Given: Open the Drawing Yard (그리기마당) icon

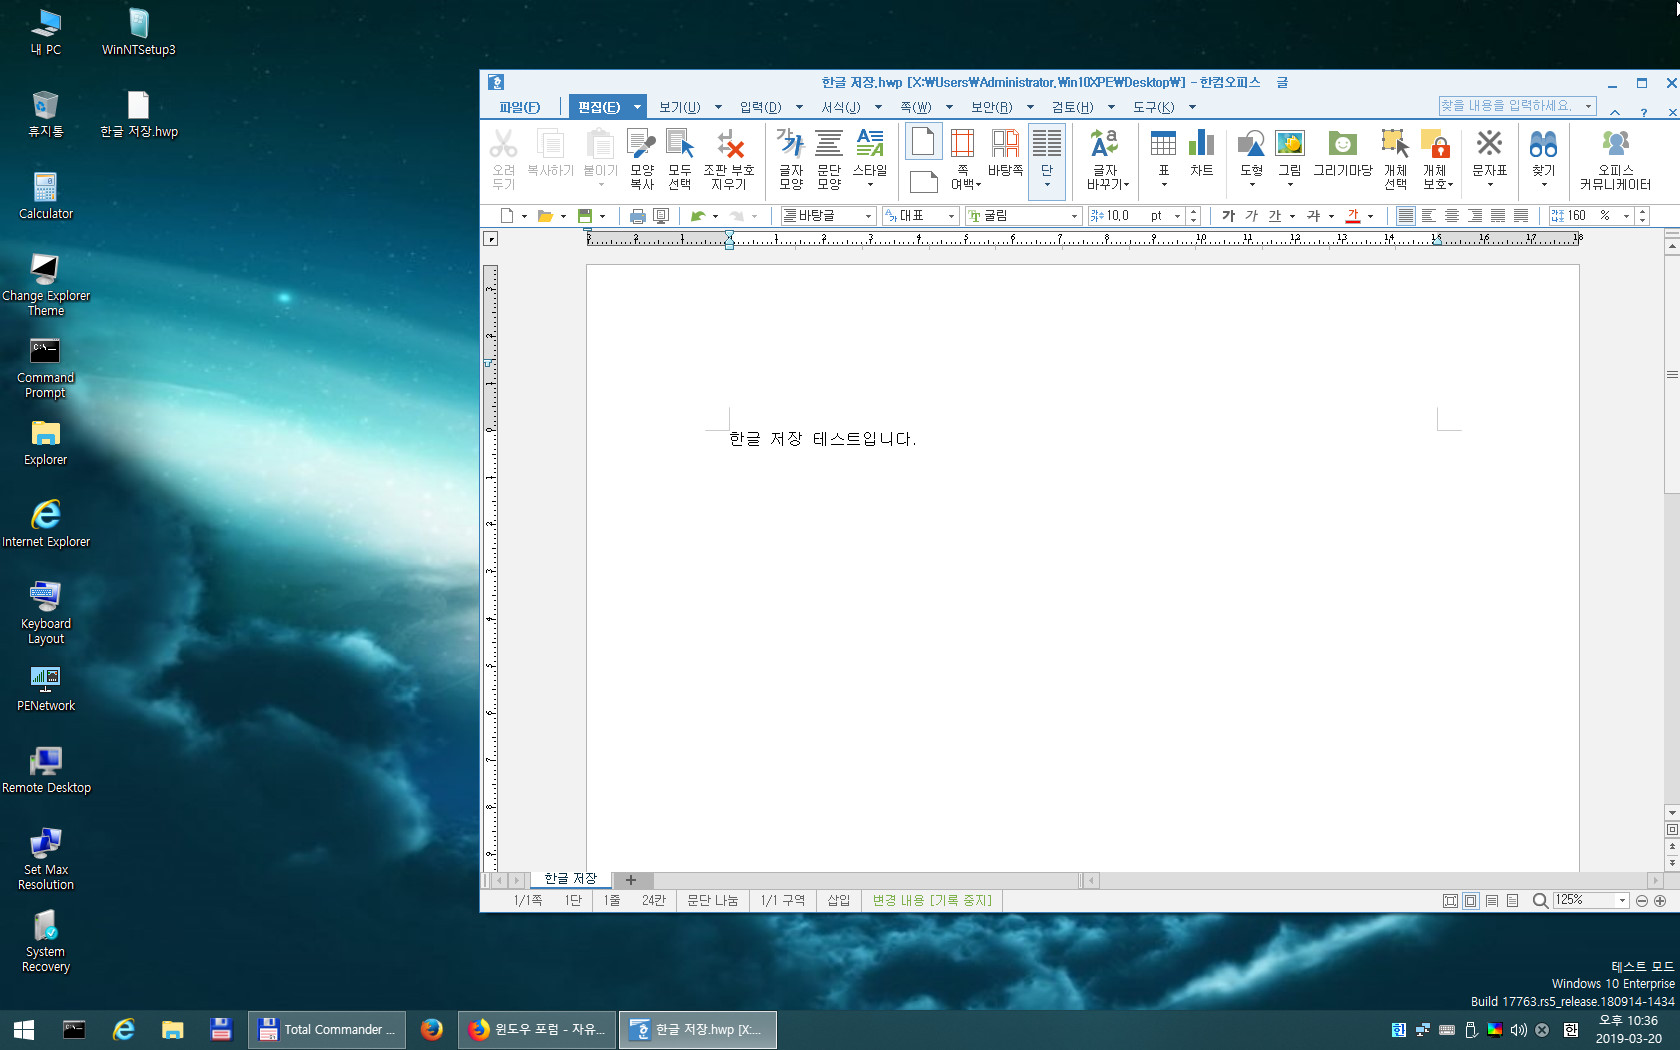Looking at the screenshot, I should (x=1342, y=153).
